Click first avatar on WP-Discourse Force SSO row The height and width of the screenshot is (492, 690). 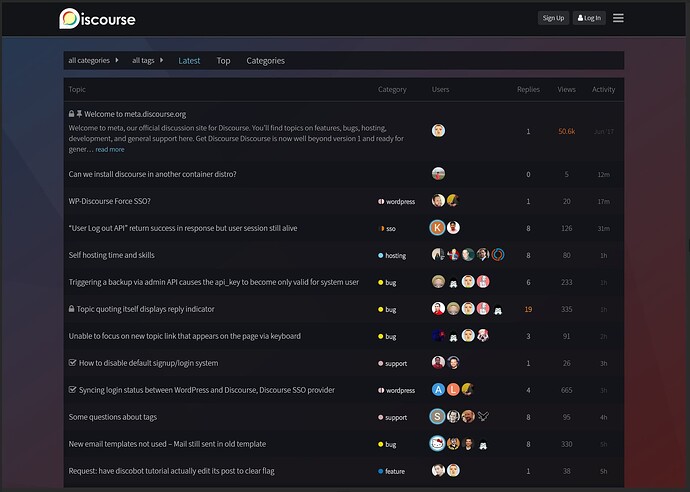click(438, 201)
